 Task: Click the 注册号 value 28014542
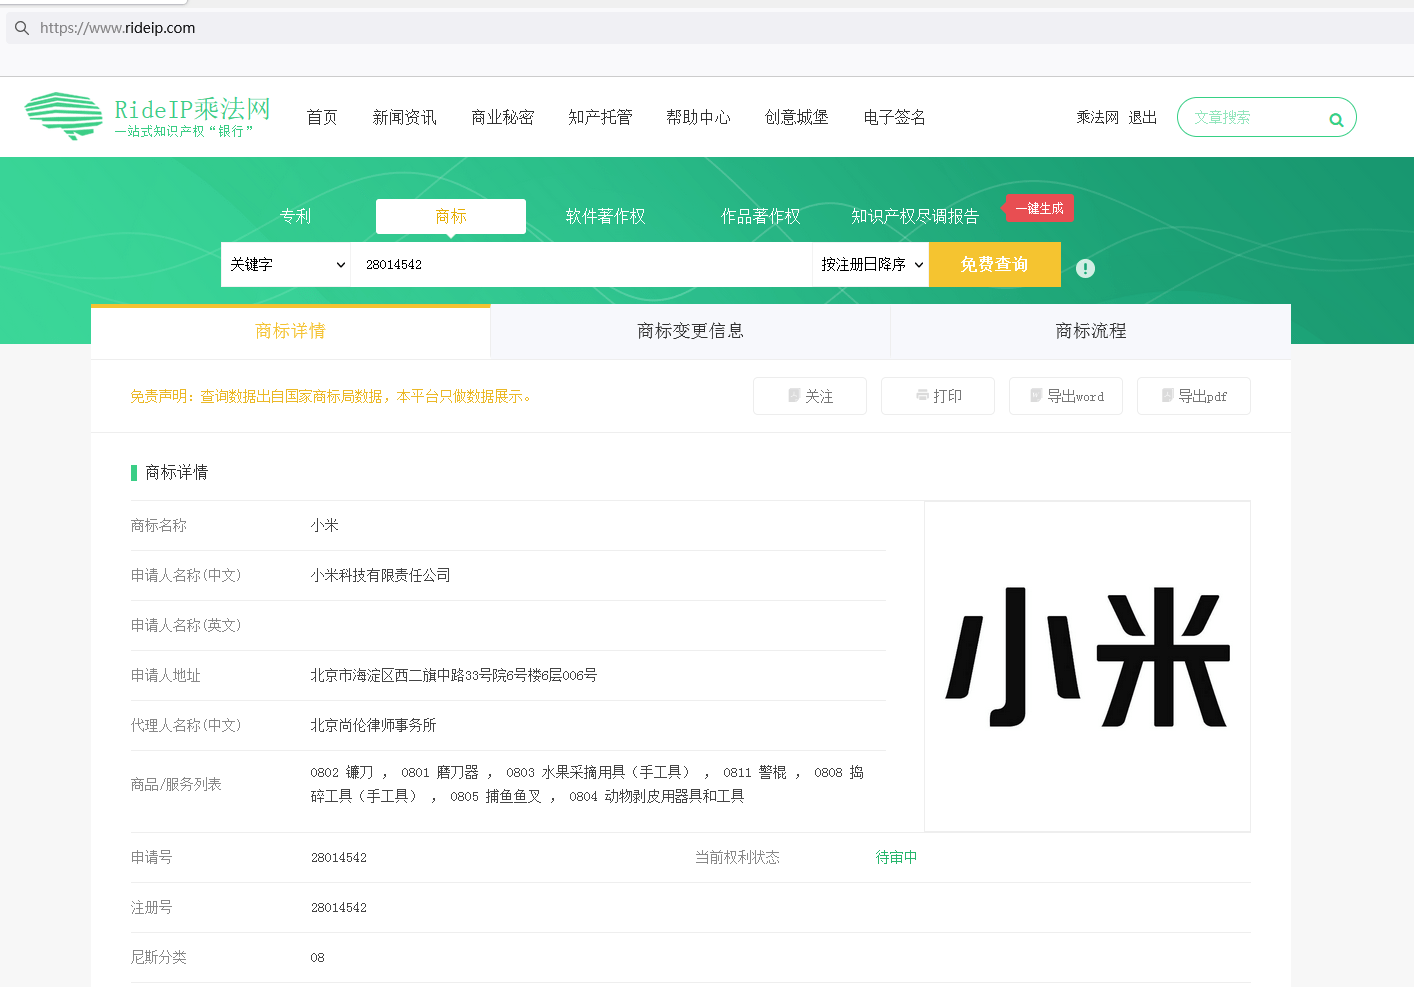click(x=339, y=907)
